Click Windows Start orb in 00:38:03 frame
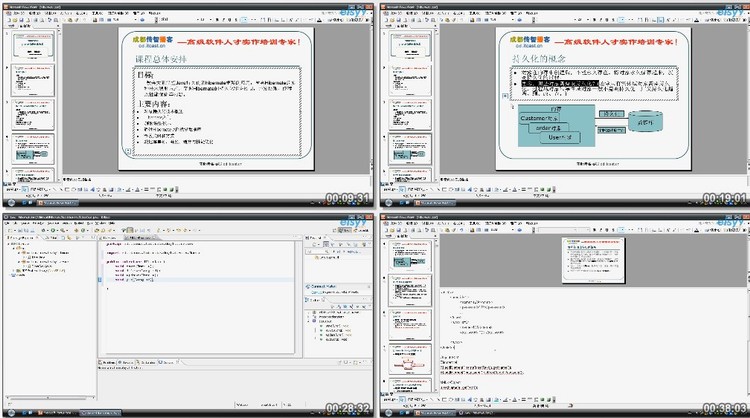Viewport: 750px width, 418px height. [388, 413]
